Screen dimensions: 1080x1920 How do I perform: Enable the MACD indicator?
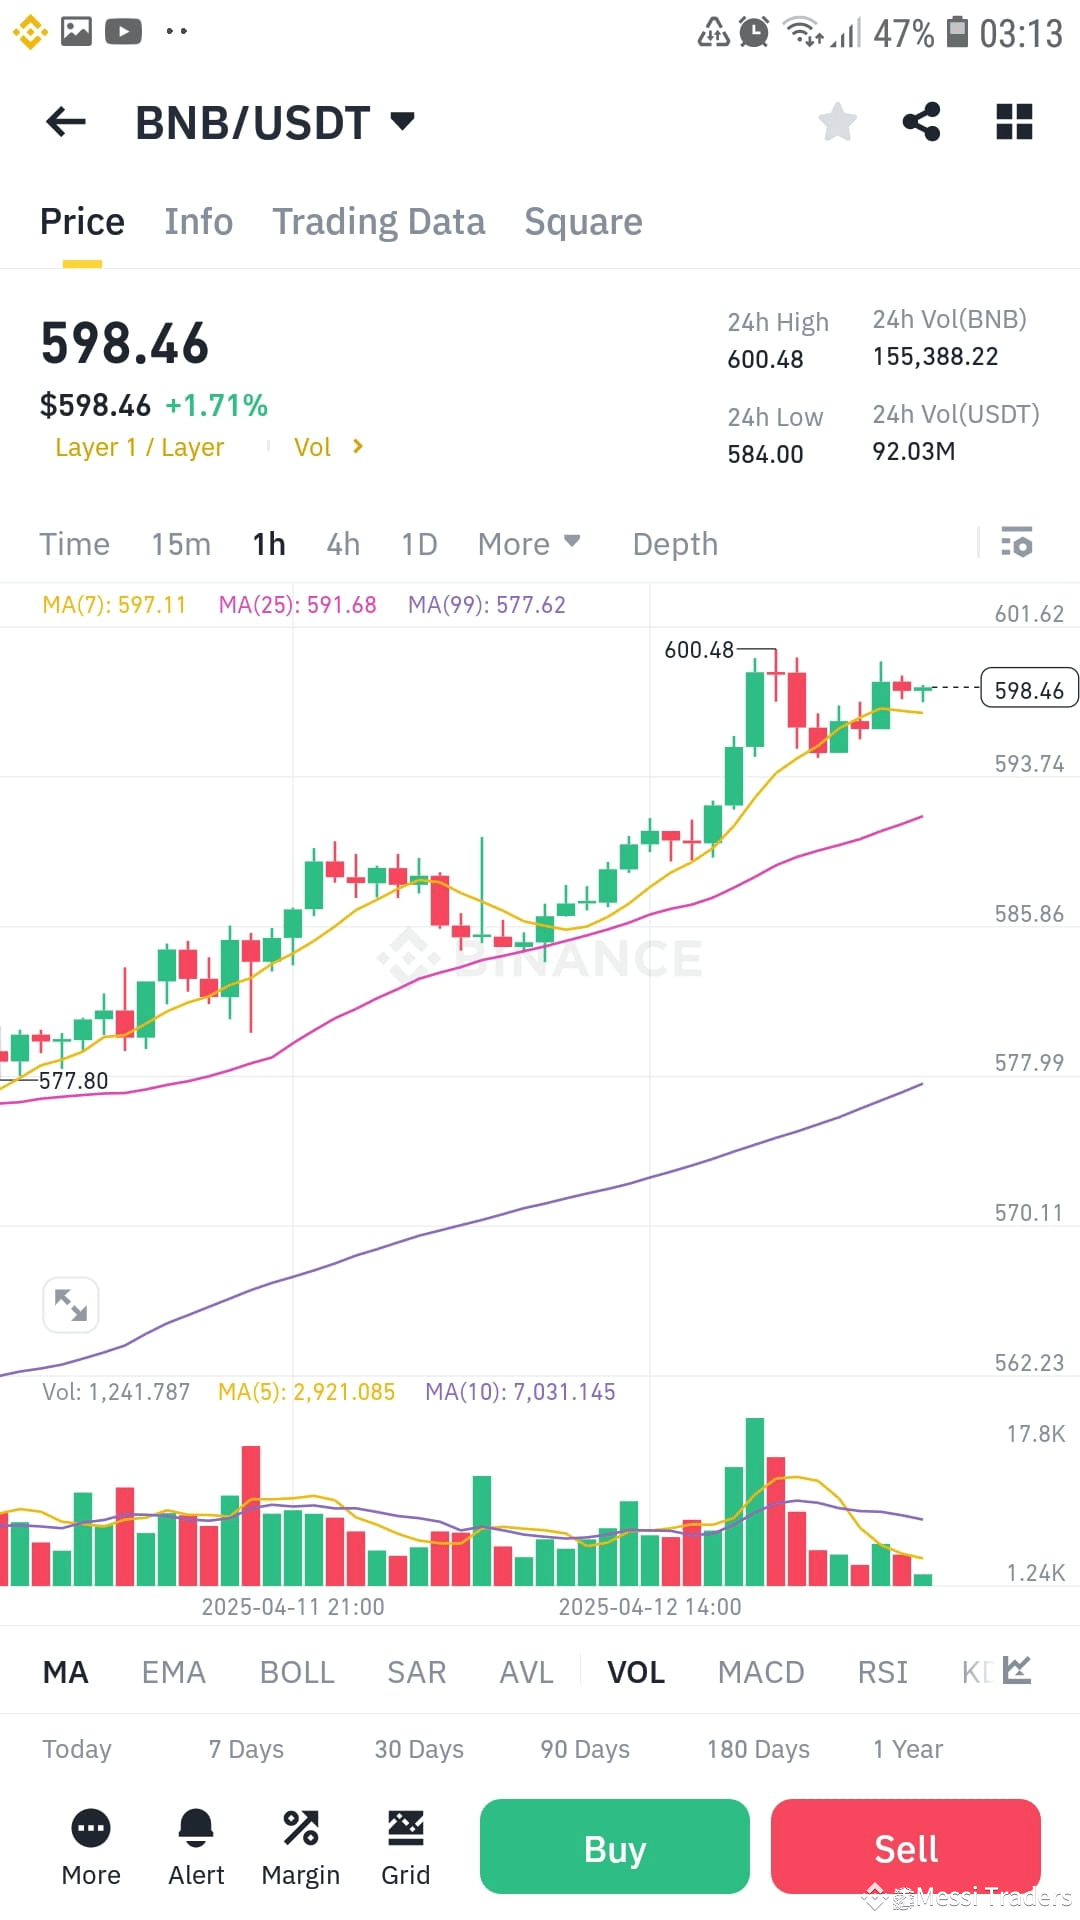(760, 1671)
